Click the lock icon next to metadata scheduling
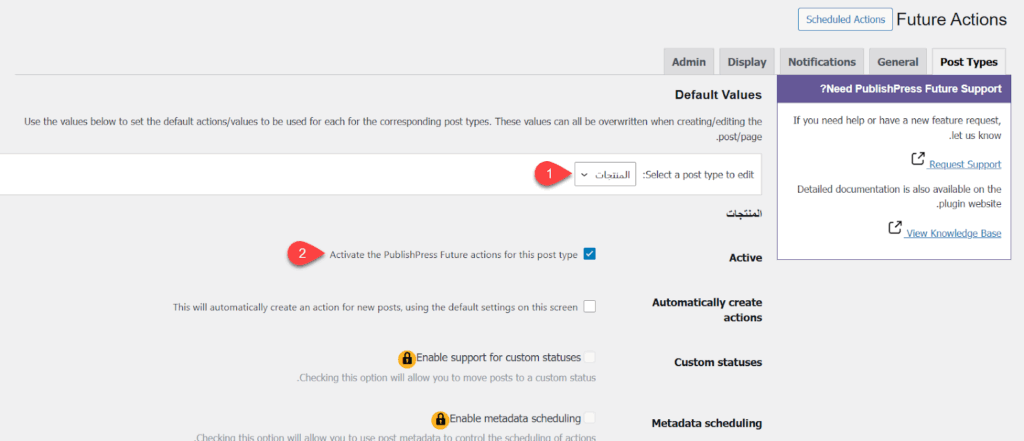Image resolution: width=1024 pixels, height=441 pixels. (x=439, y=420)
